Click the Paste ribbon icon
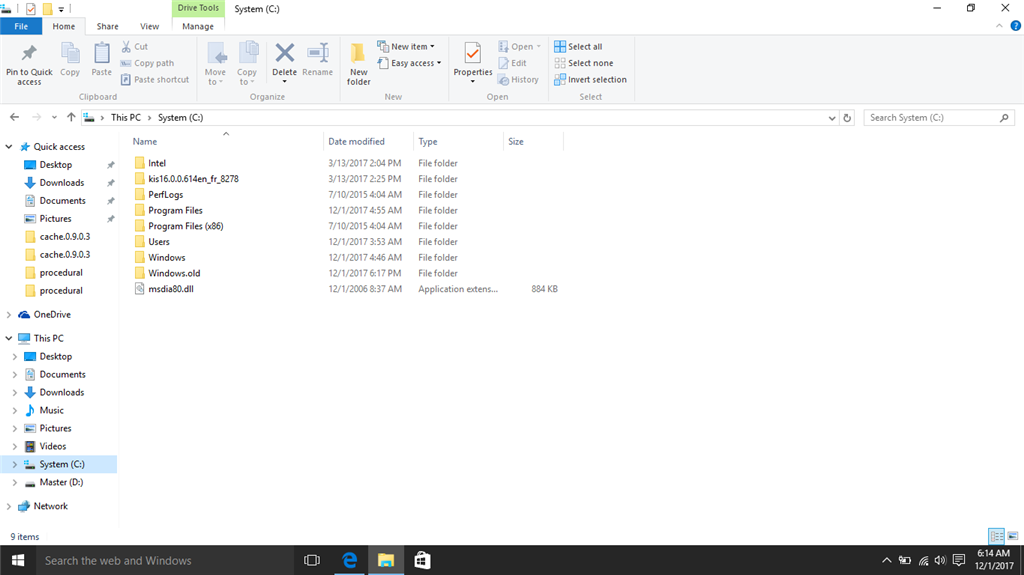 pos(101,54)
